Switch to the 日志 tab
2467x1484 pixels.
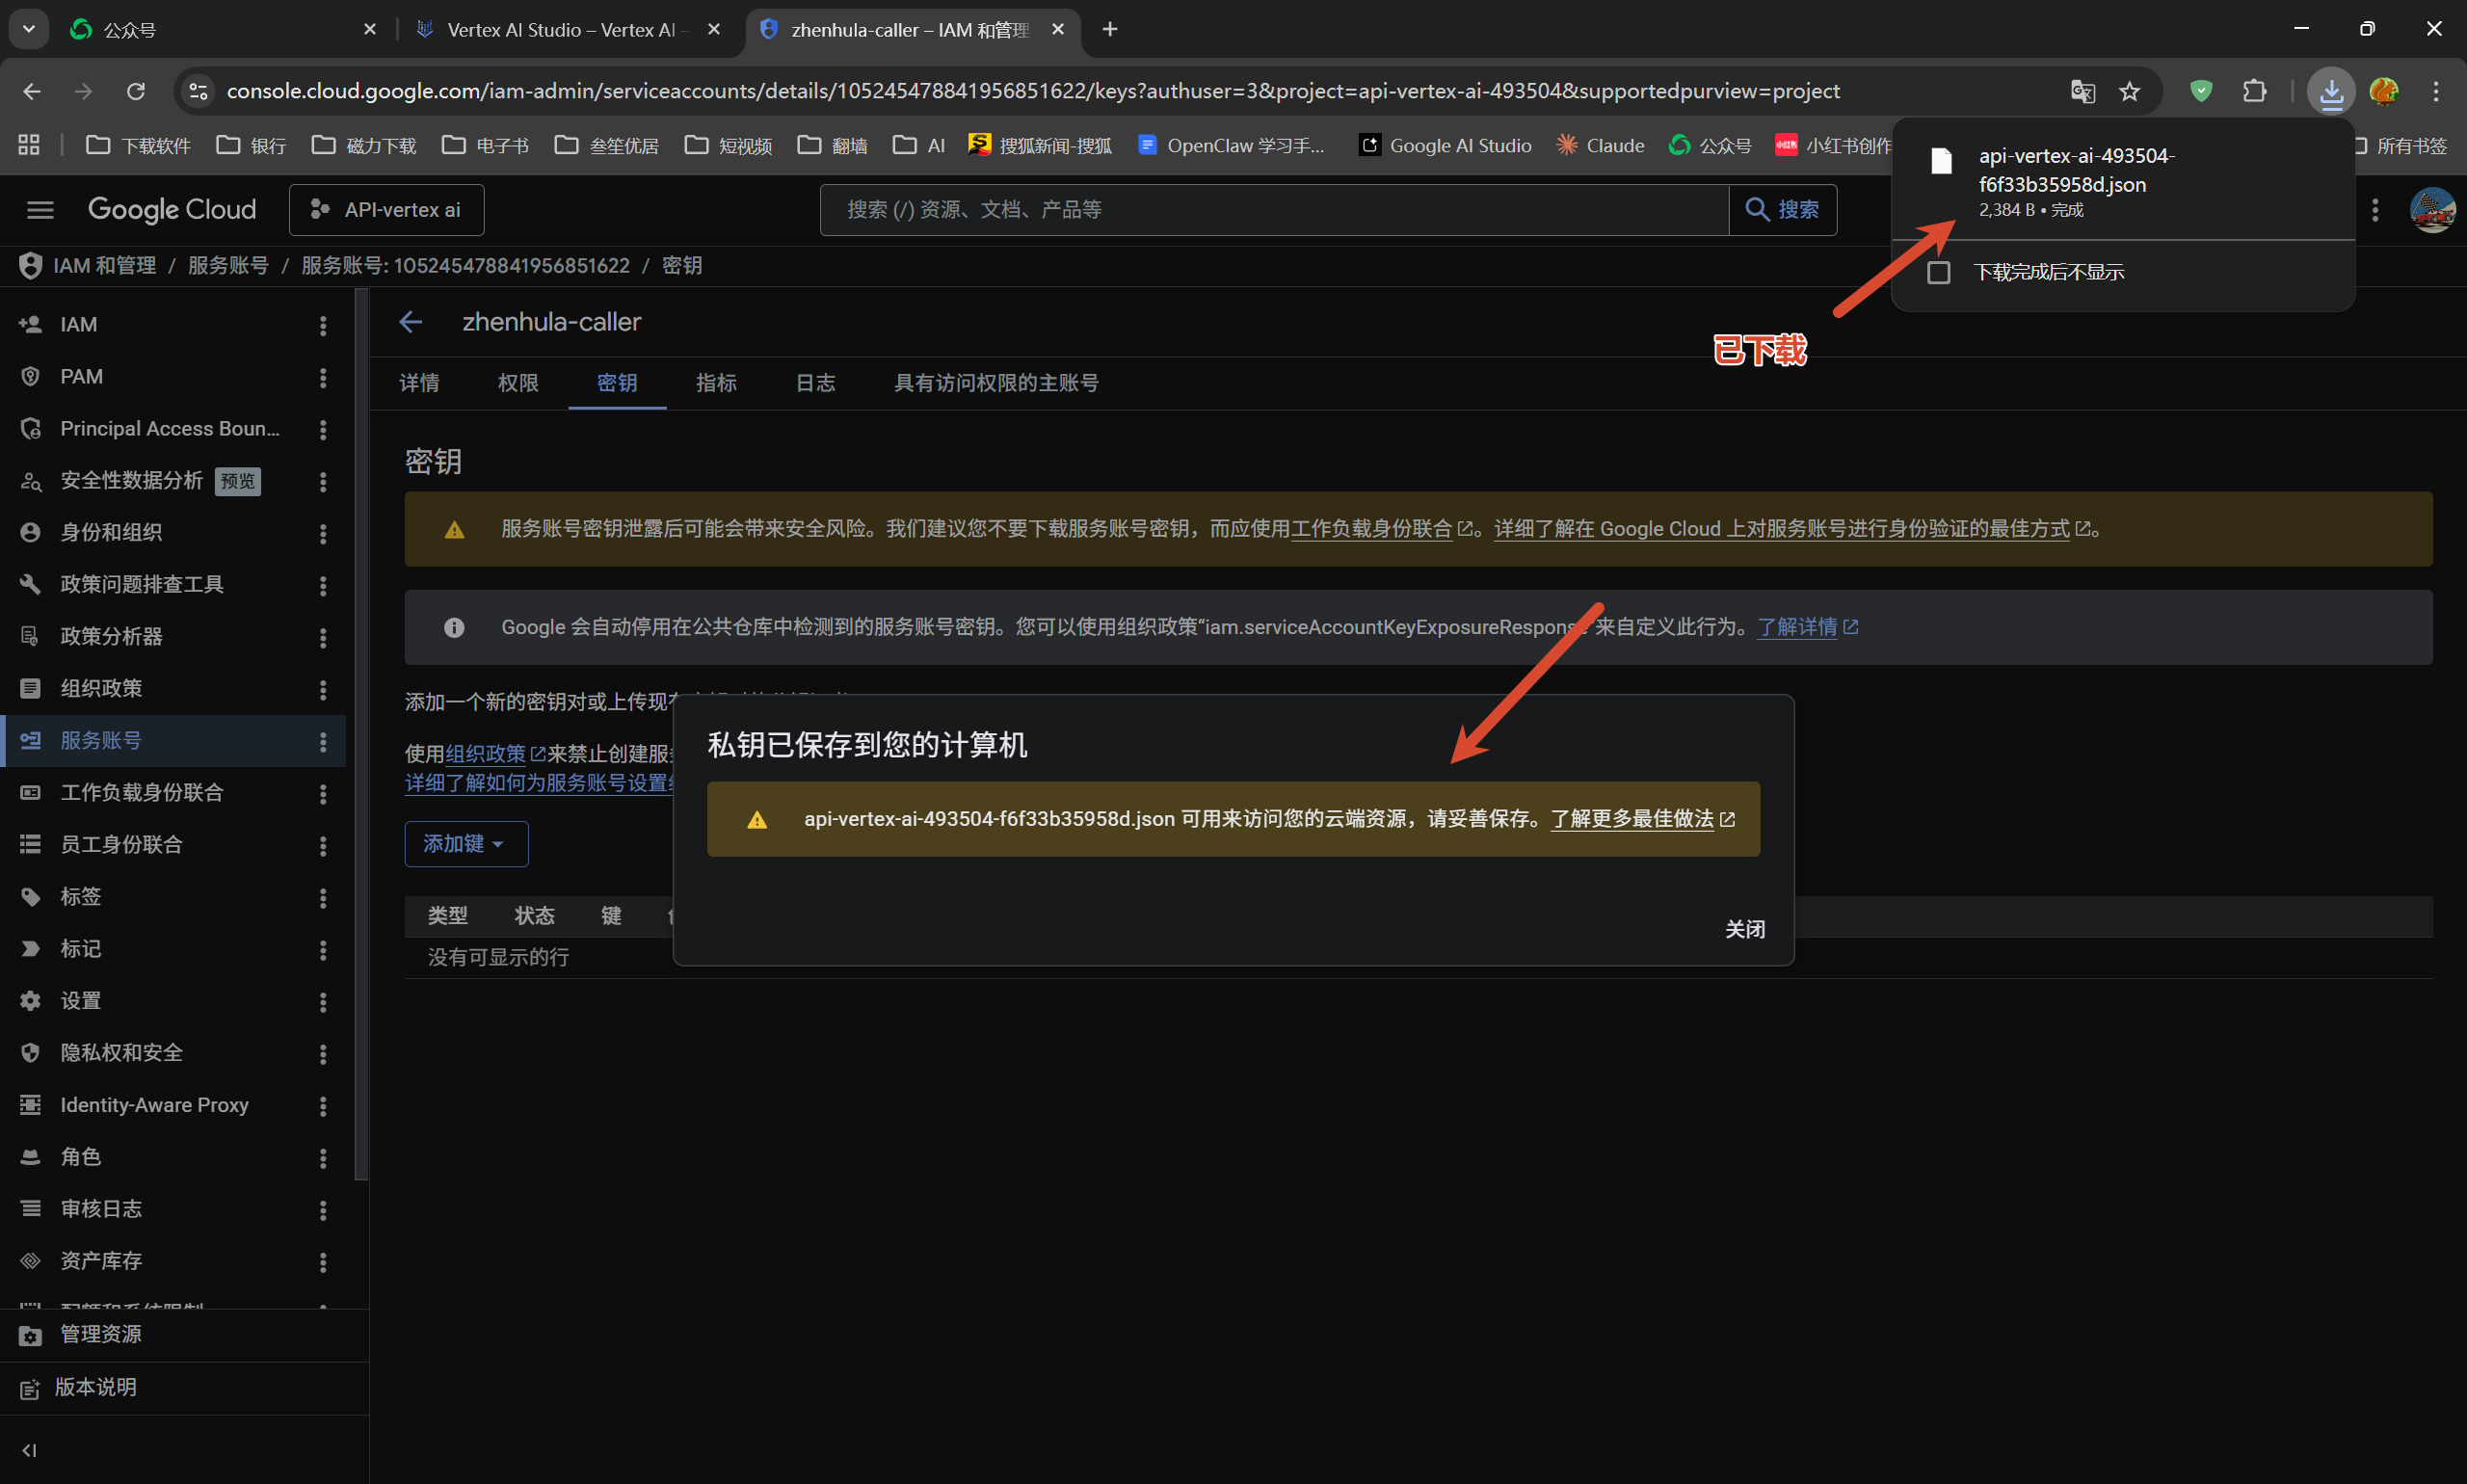815,383
